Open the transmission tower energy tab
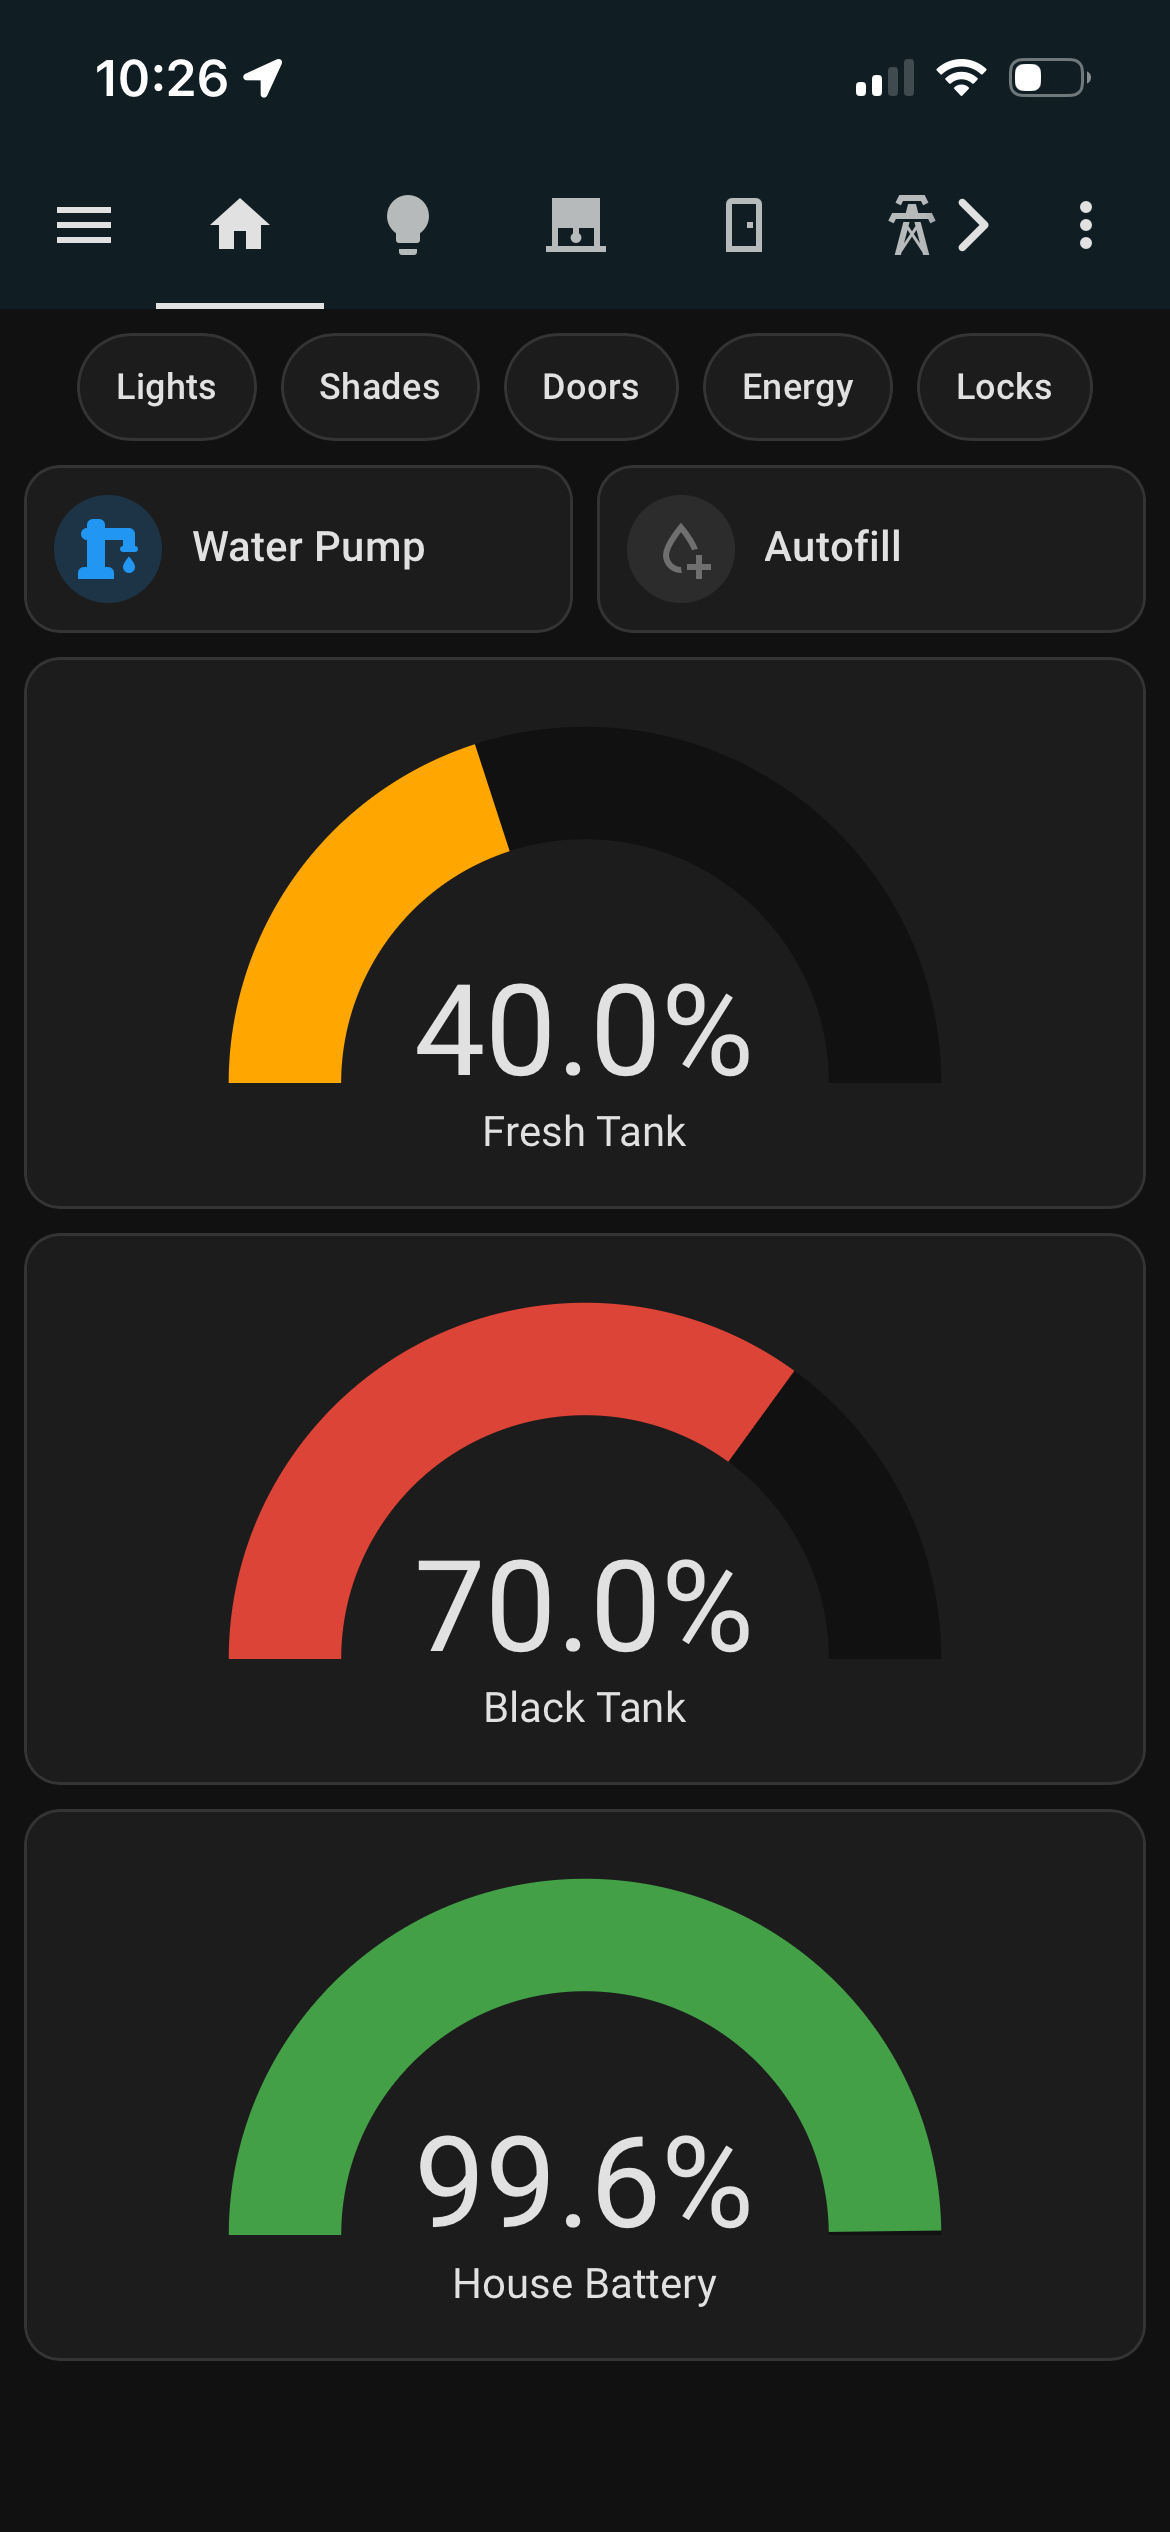 click(x=911, y=225)
